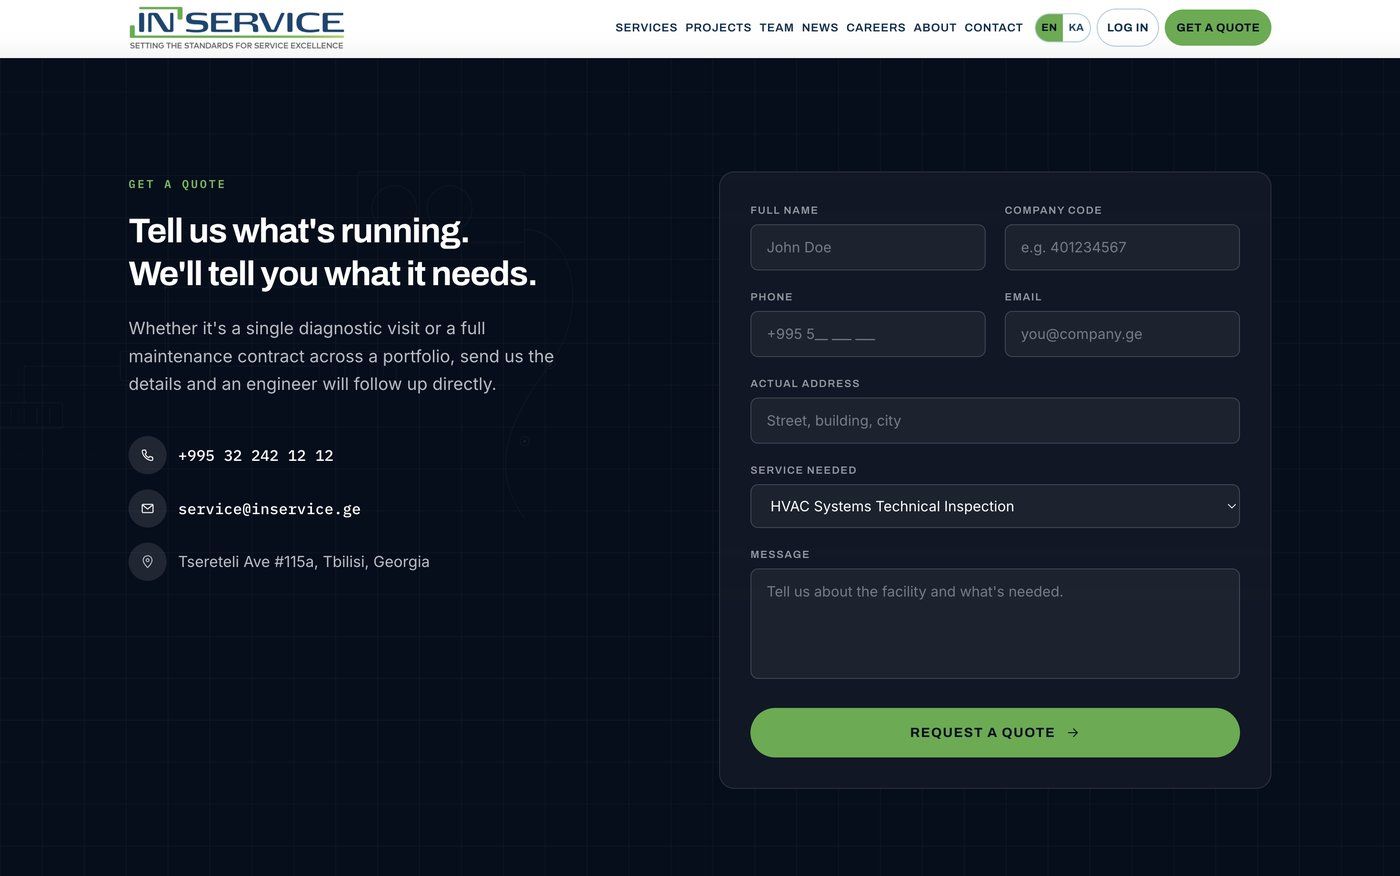
Task: Click the Tsereteli Ave #115a address text
Action: (x=304, y=562)
